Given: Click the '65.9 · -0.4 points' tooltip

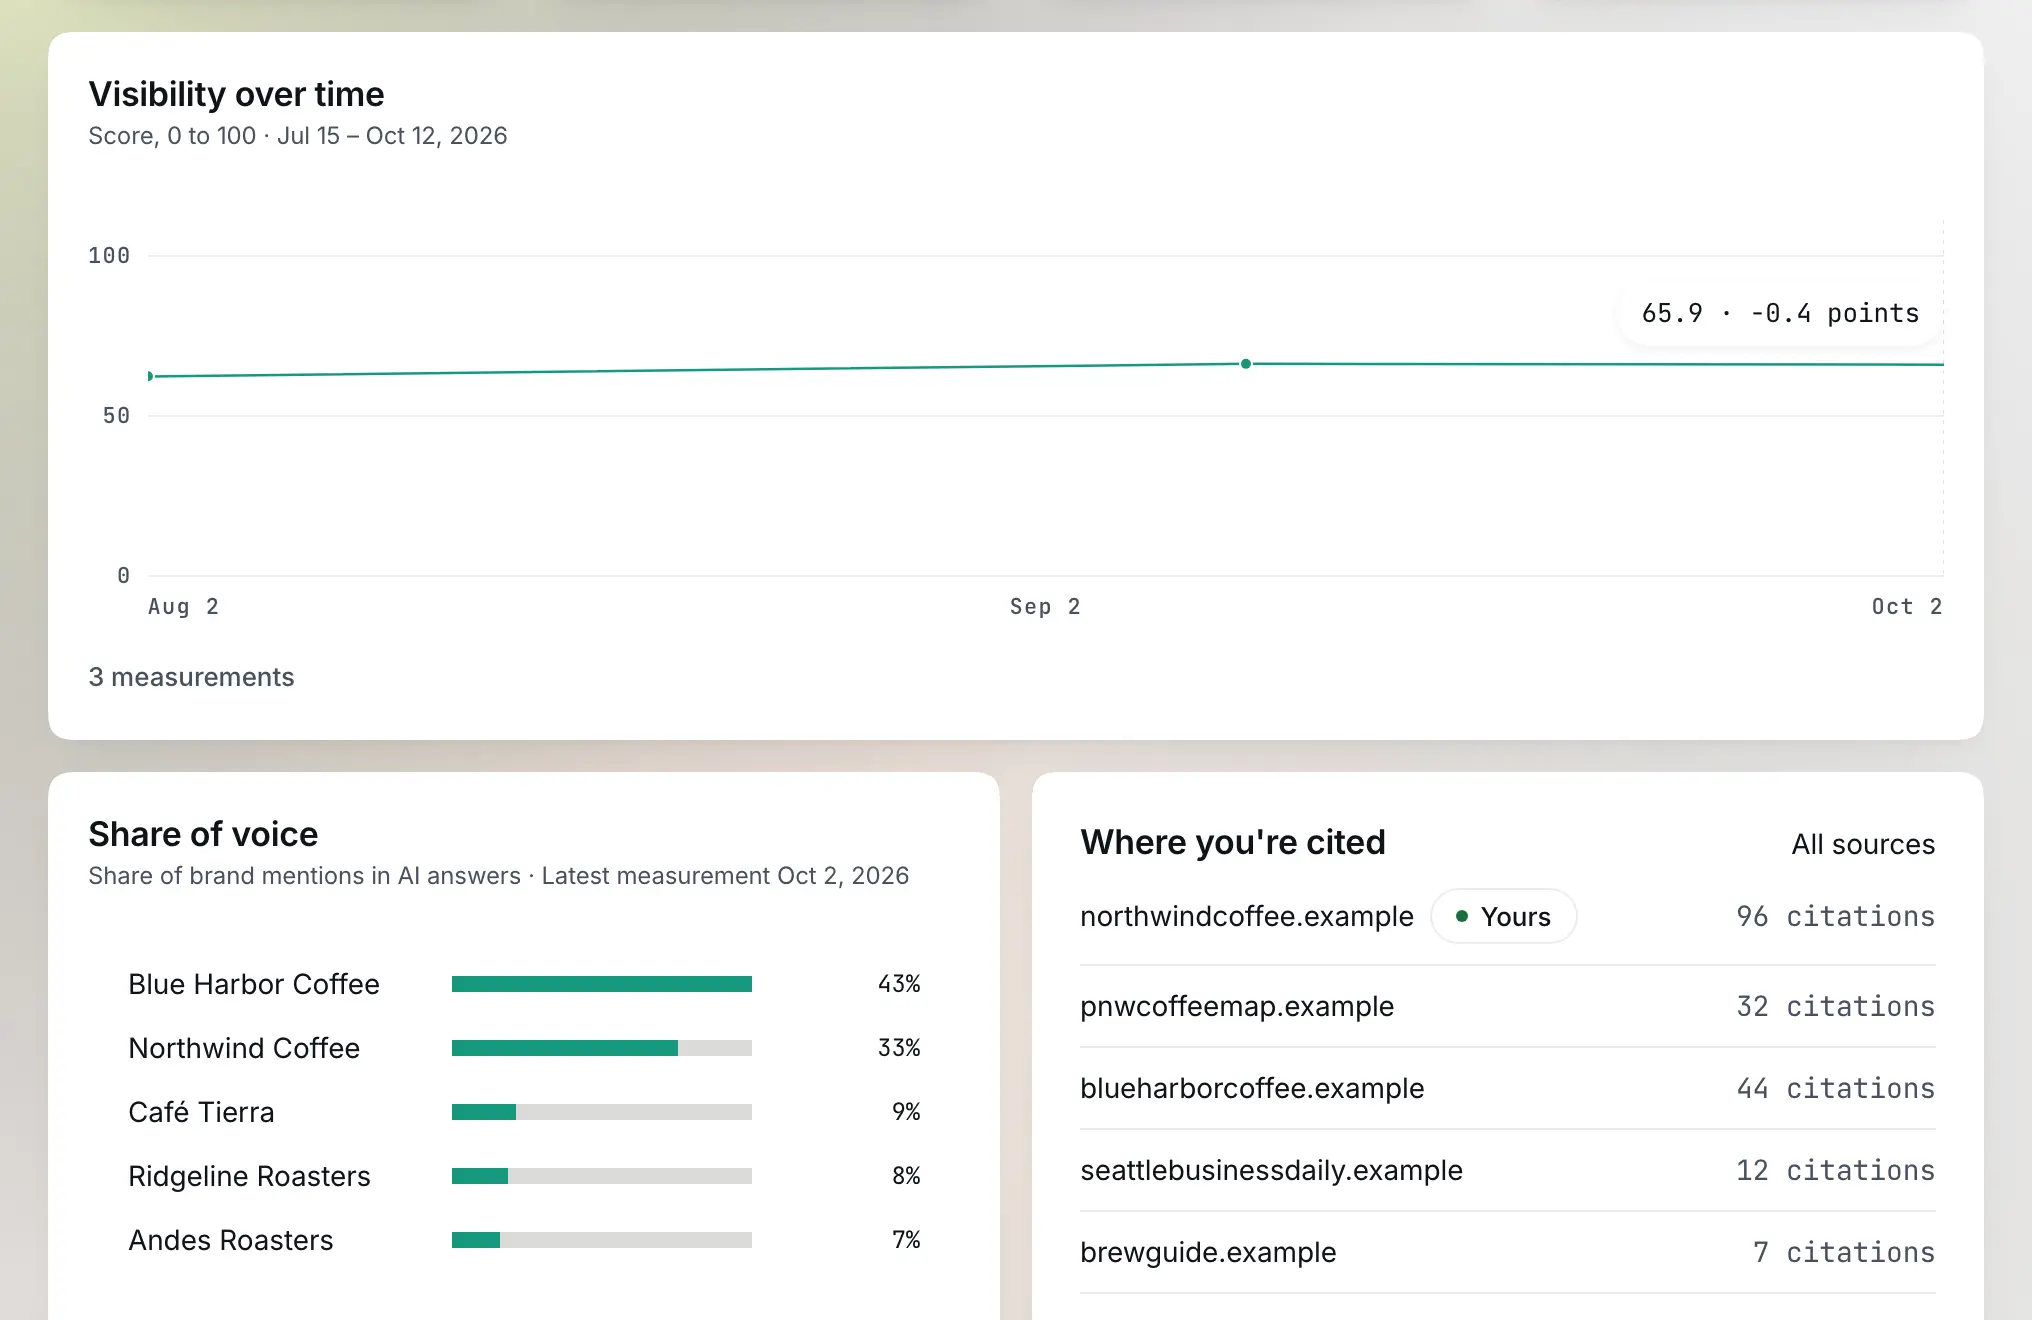Looking at the screenshot, I should click(x=1780, y=313).
